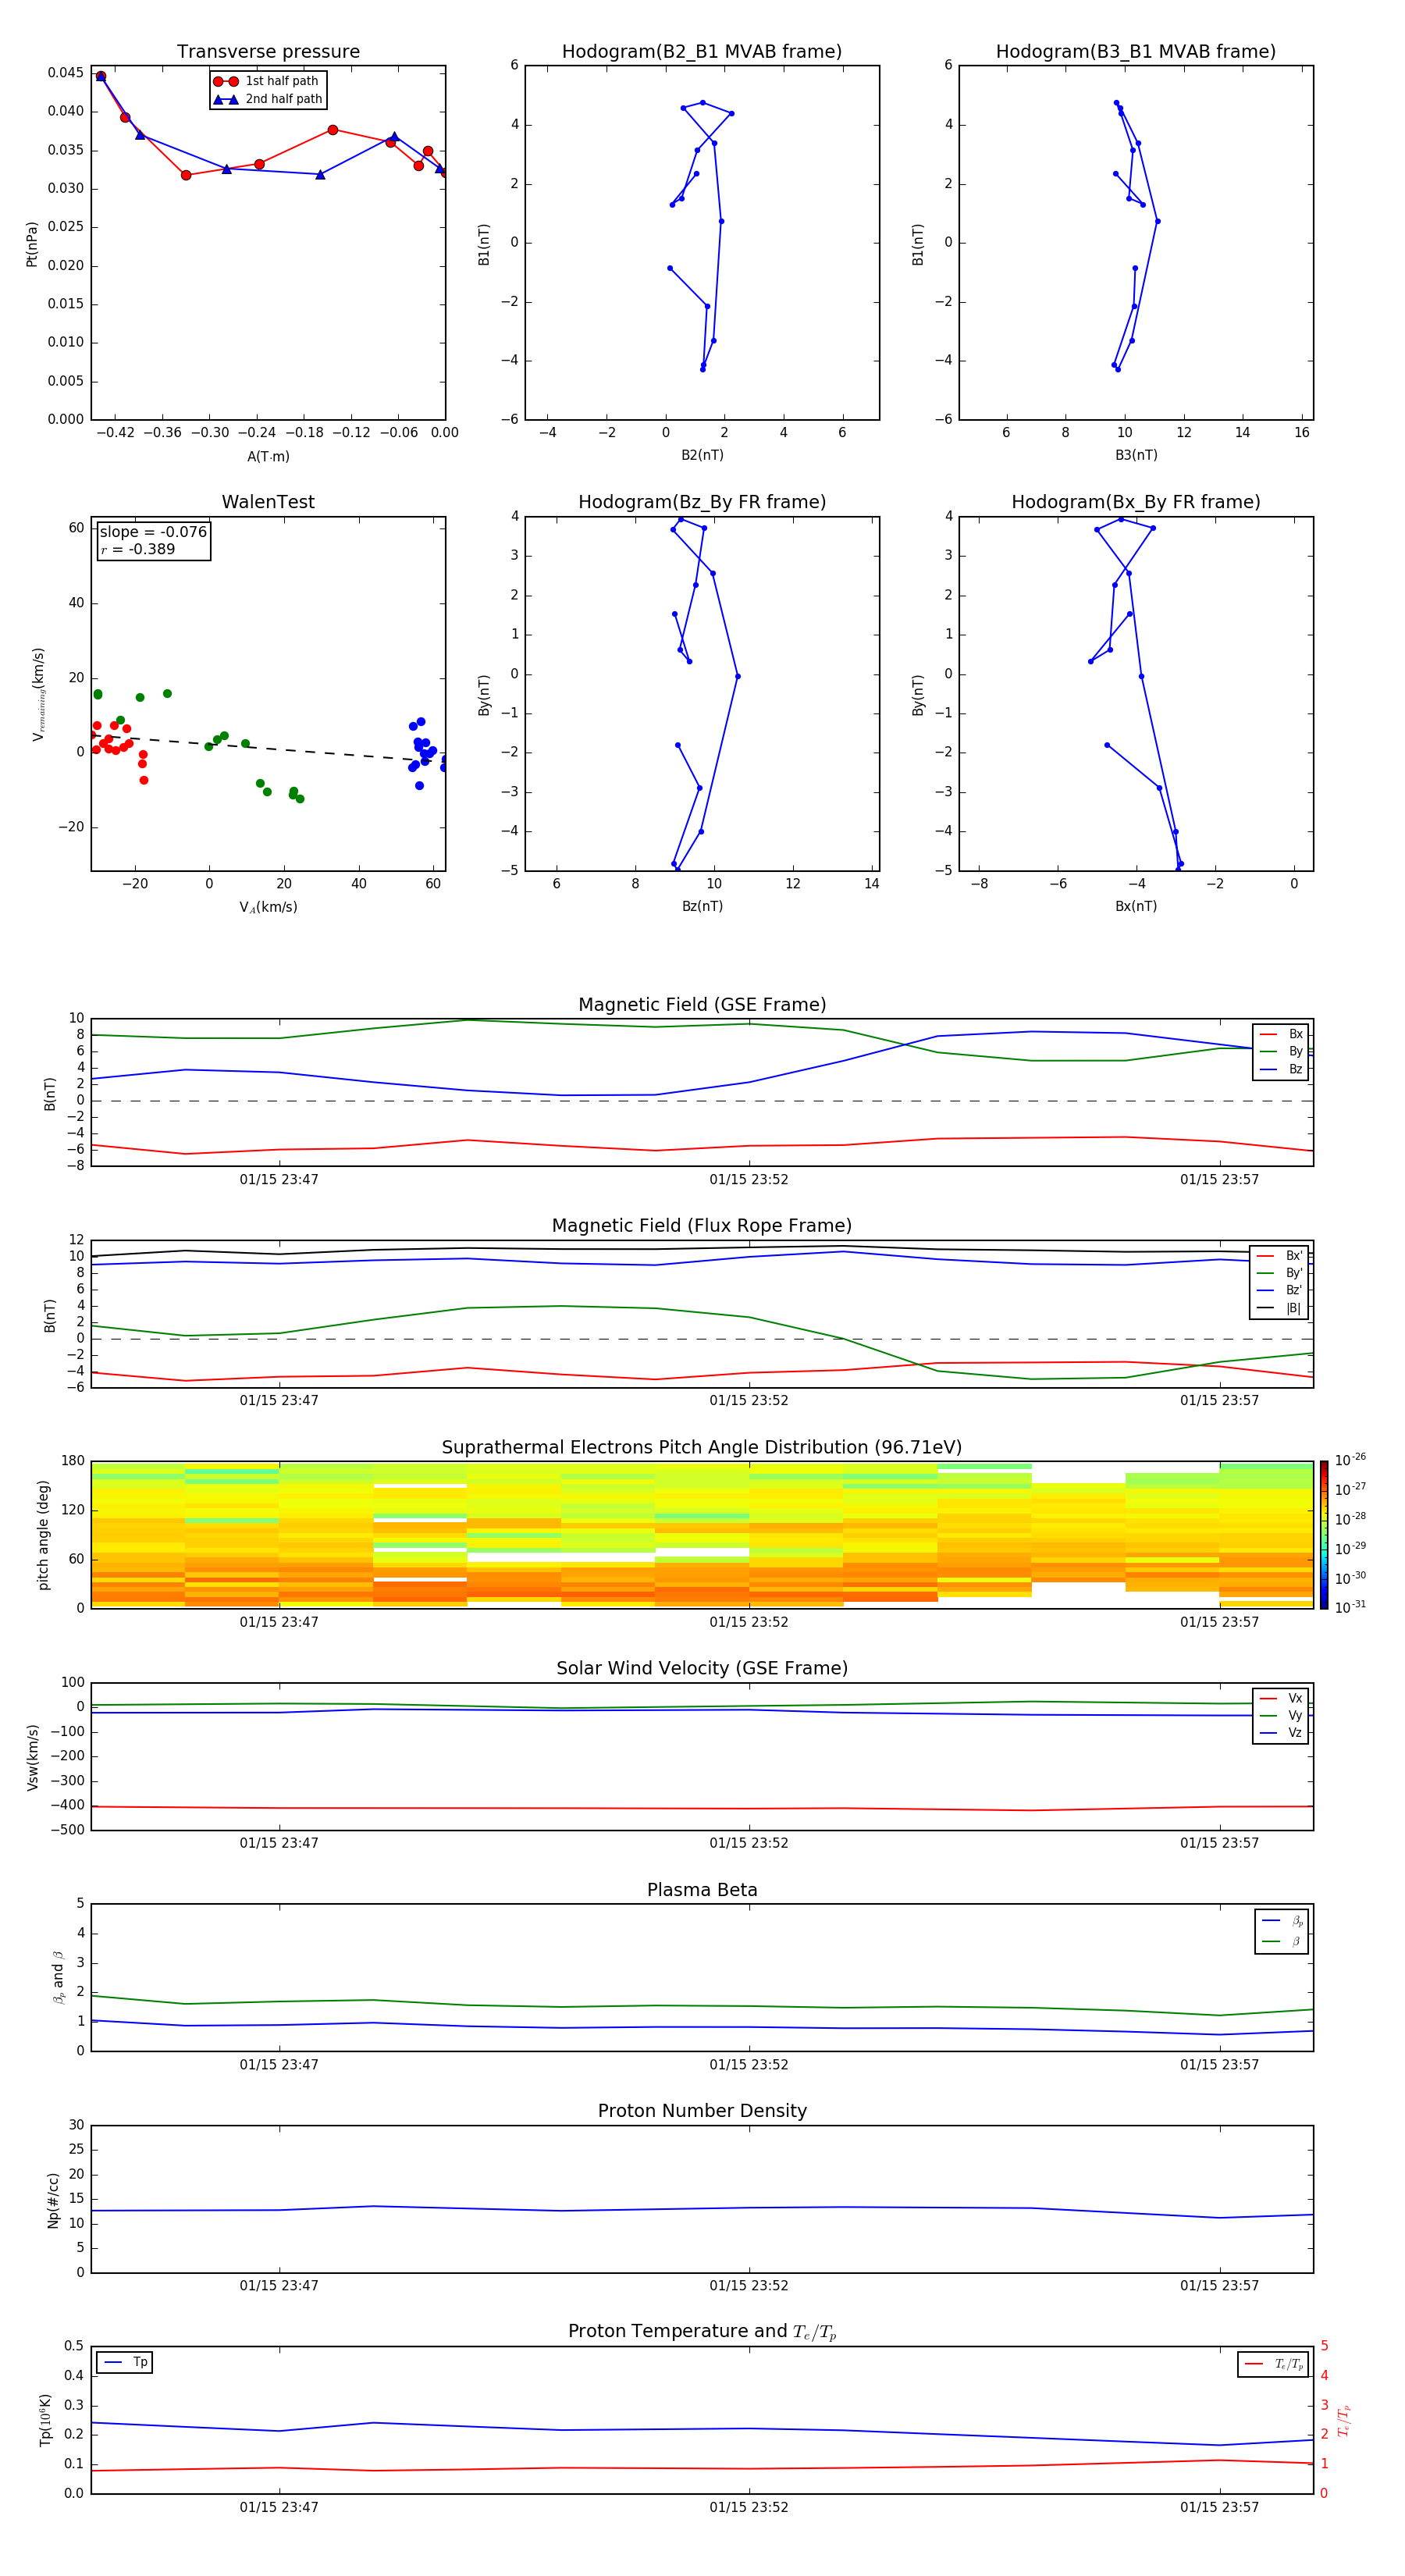The height and width of the screenshot is (2576, 1405).
Task: Click the 'Solar Wind Velocity (GSE Frame)' title
Action: [702, 1668]
